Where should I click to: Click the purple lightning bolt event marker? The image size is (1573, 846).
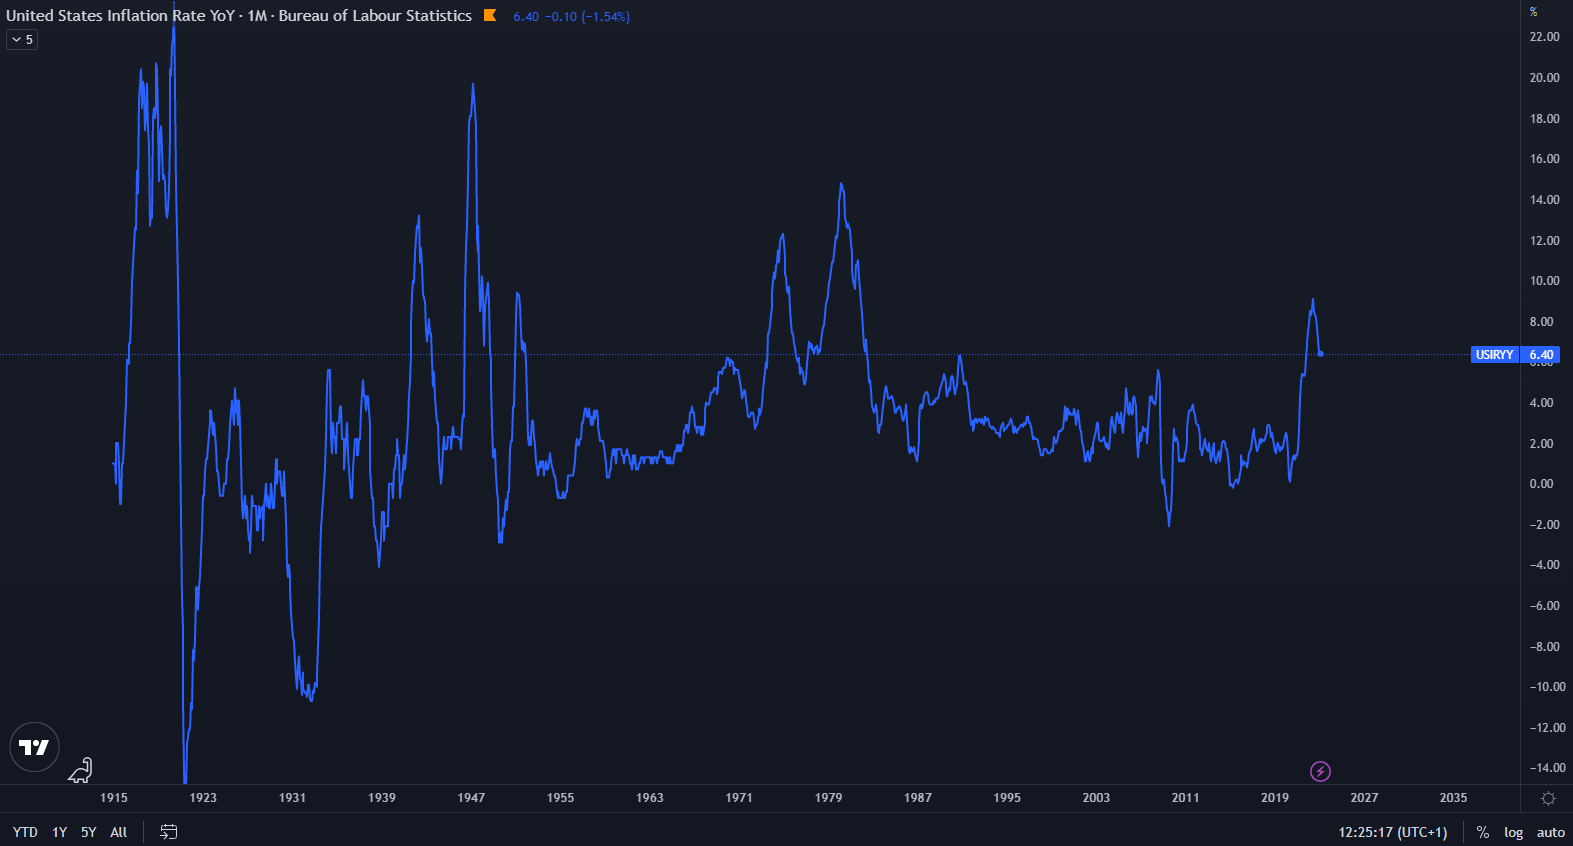pyautogui.click(x=1320, y=771)
